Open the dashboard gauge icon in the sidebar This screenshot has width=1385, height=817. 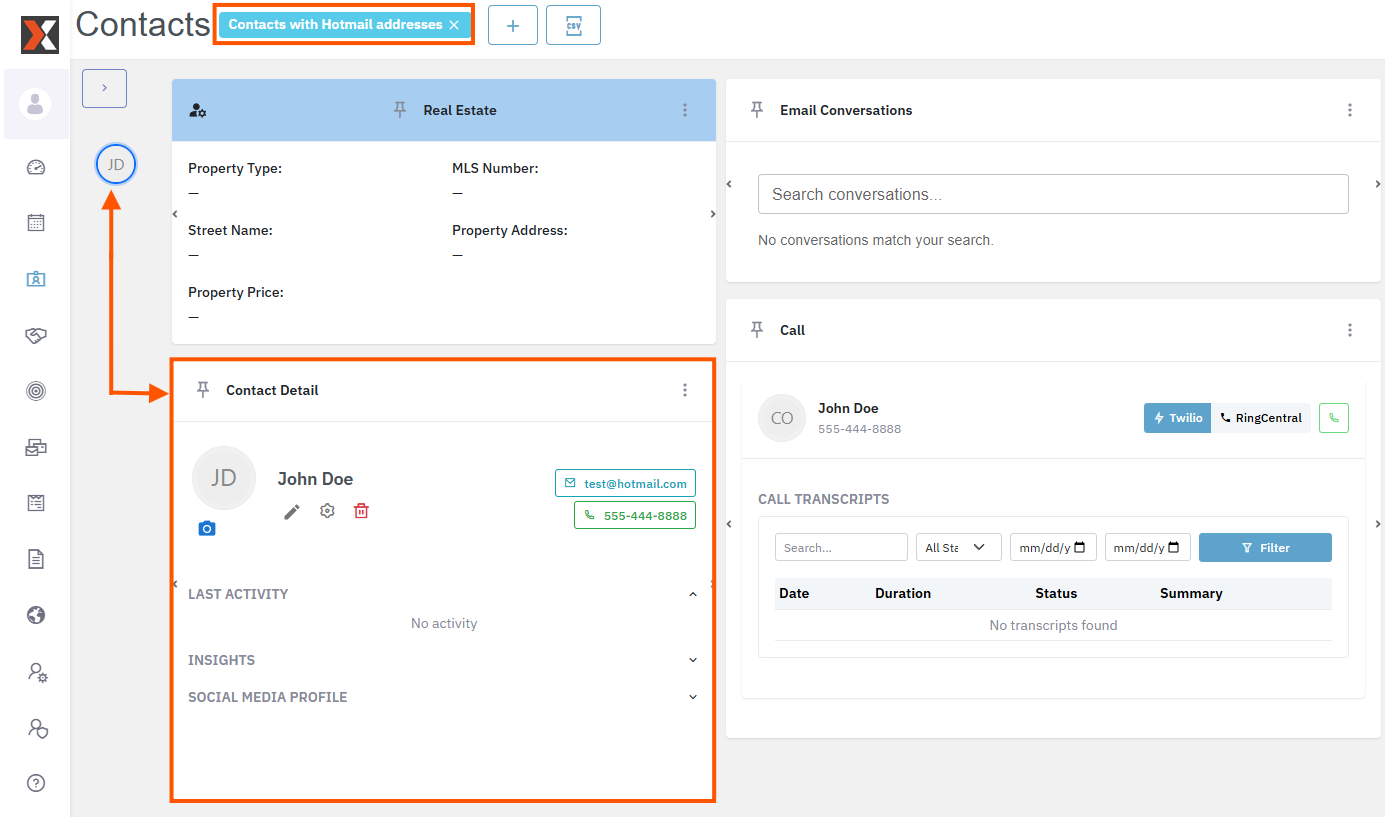[36, 167]
